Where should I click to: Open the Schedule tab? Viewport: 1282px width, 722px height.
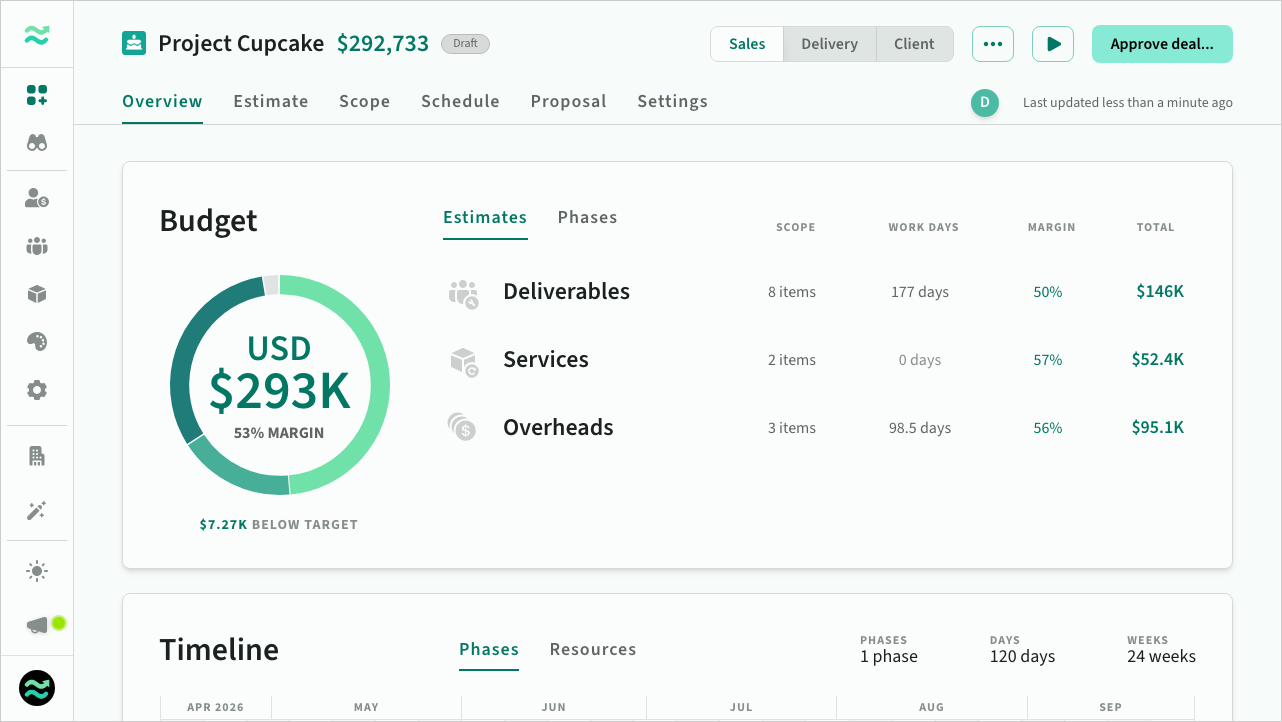pyautogui.click(x=460, y=101)
